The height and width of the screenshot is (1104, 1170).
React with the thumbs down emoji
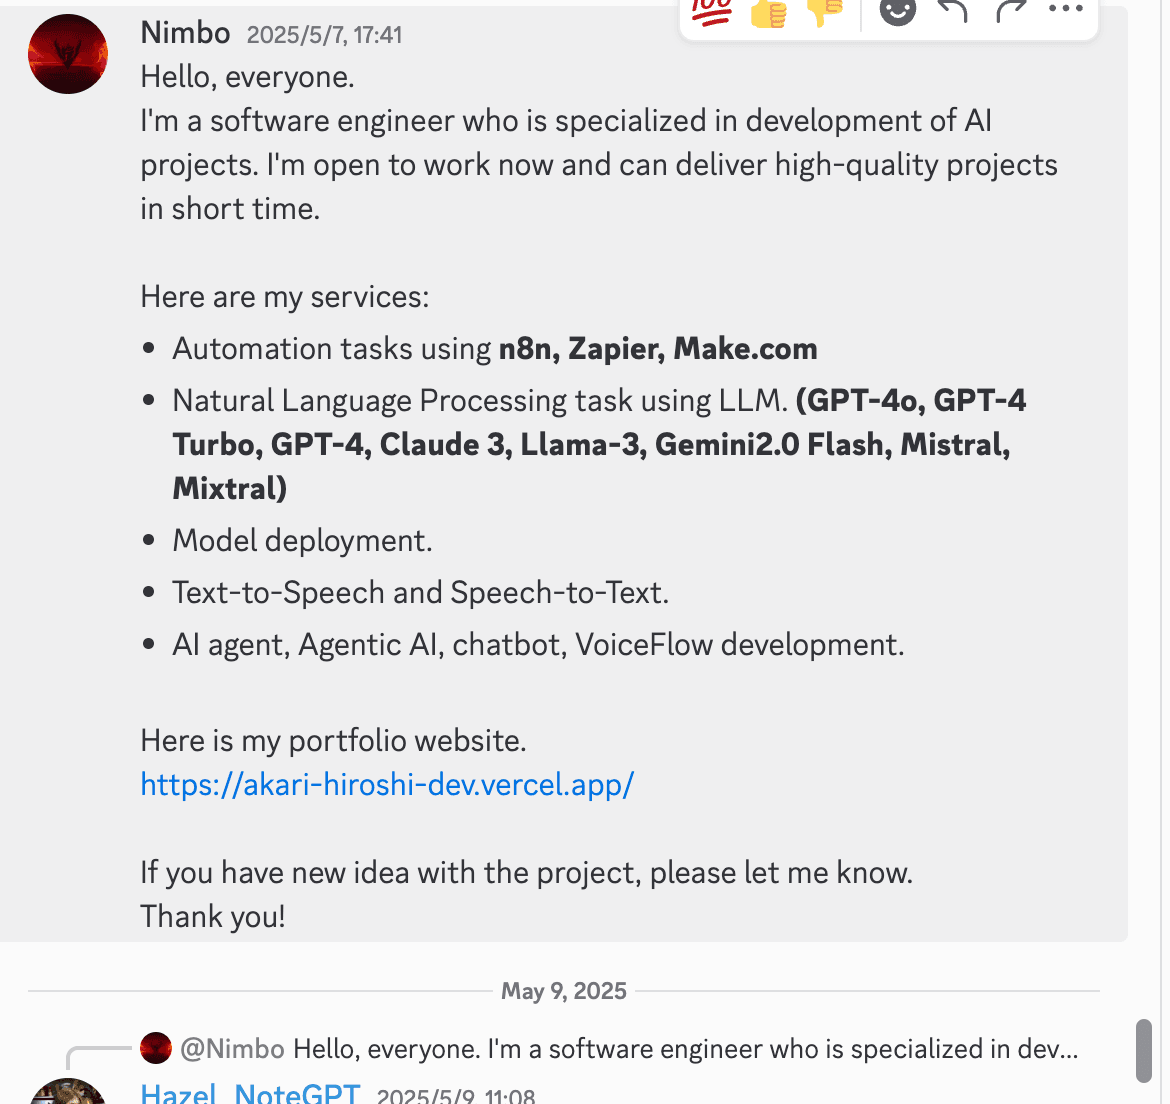(825, 12)
